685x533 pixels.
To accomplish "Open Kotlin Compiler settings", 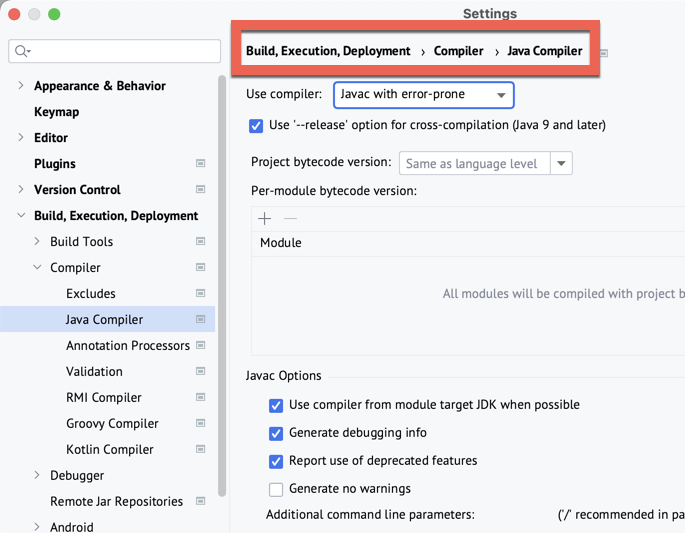I will [x=110, y=450].
